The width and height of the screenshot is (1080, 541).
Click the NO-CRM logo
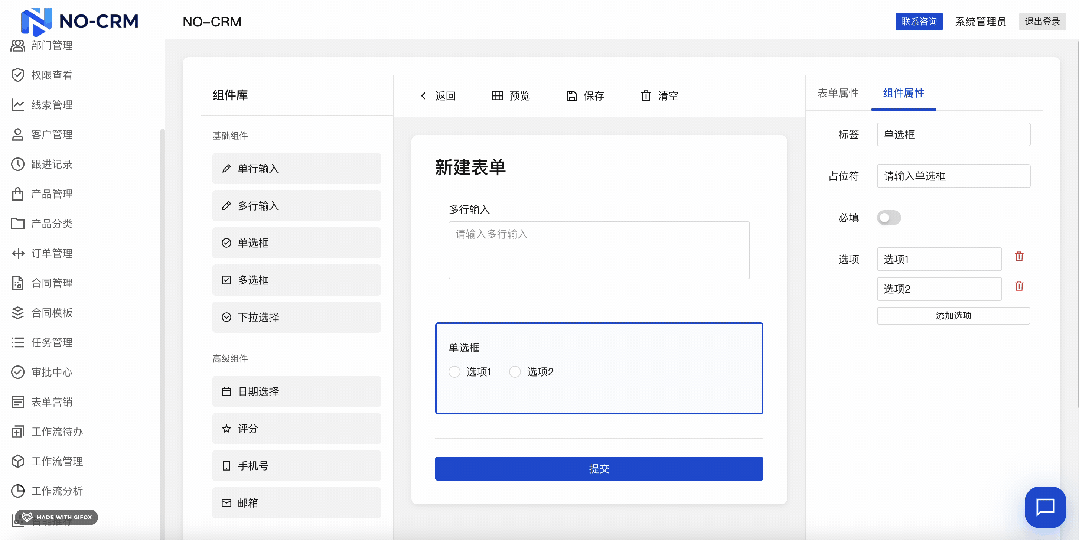pyautogui.click(x=80, y=21)
